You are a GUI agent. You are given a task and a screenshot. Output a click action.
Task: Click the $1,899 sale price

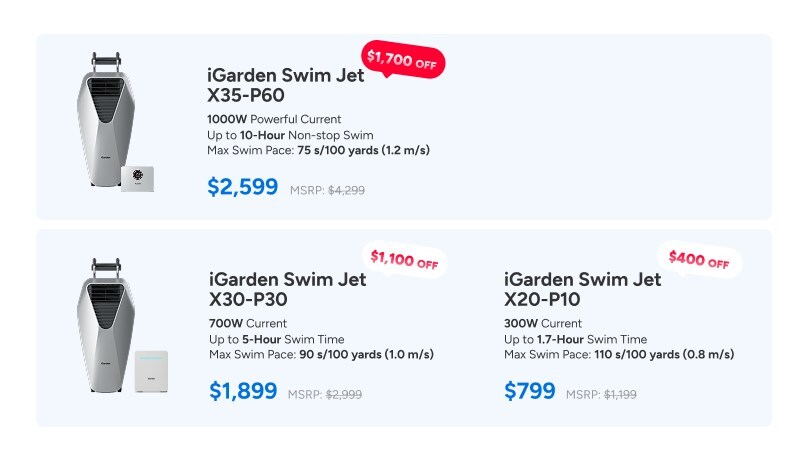coord(243,391)
